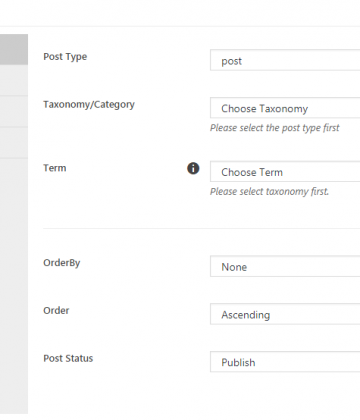Viewport: 360px width, 420px height.
Task: Click the 'Please select taxonomy first.' hint
Action: tap(269, 192)
